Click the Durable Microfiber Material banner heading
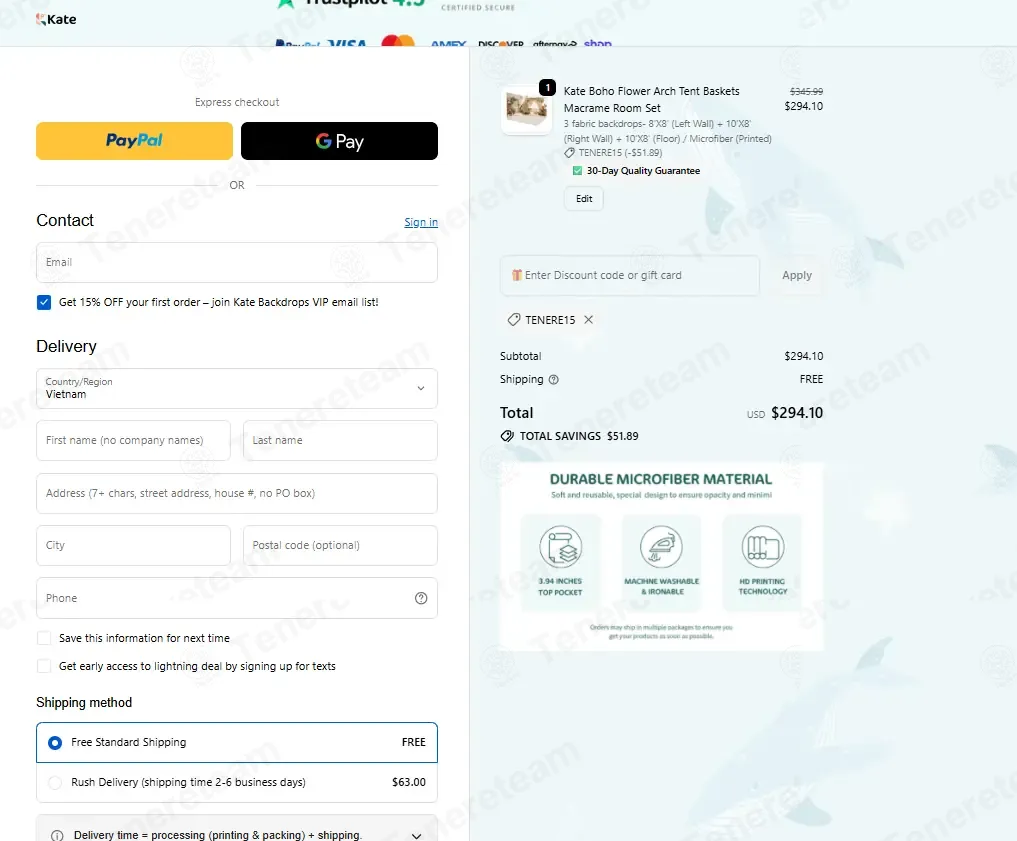The width and height of the screenshot is (1017, 841). pyautogui.click(x=661, y=479)
